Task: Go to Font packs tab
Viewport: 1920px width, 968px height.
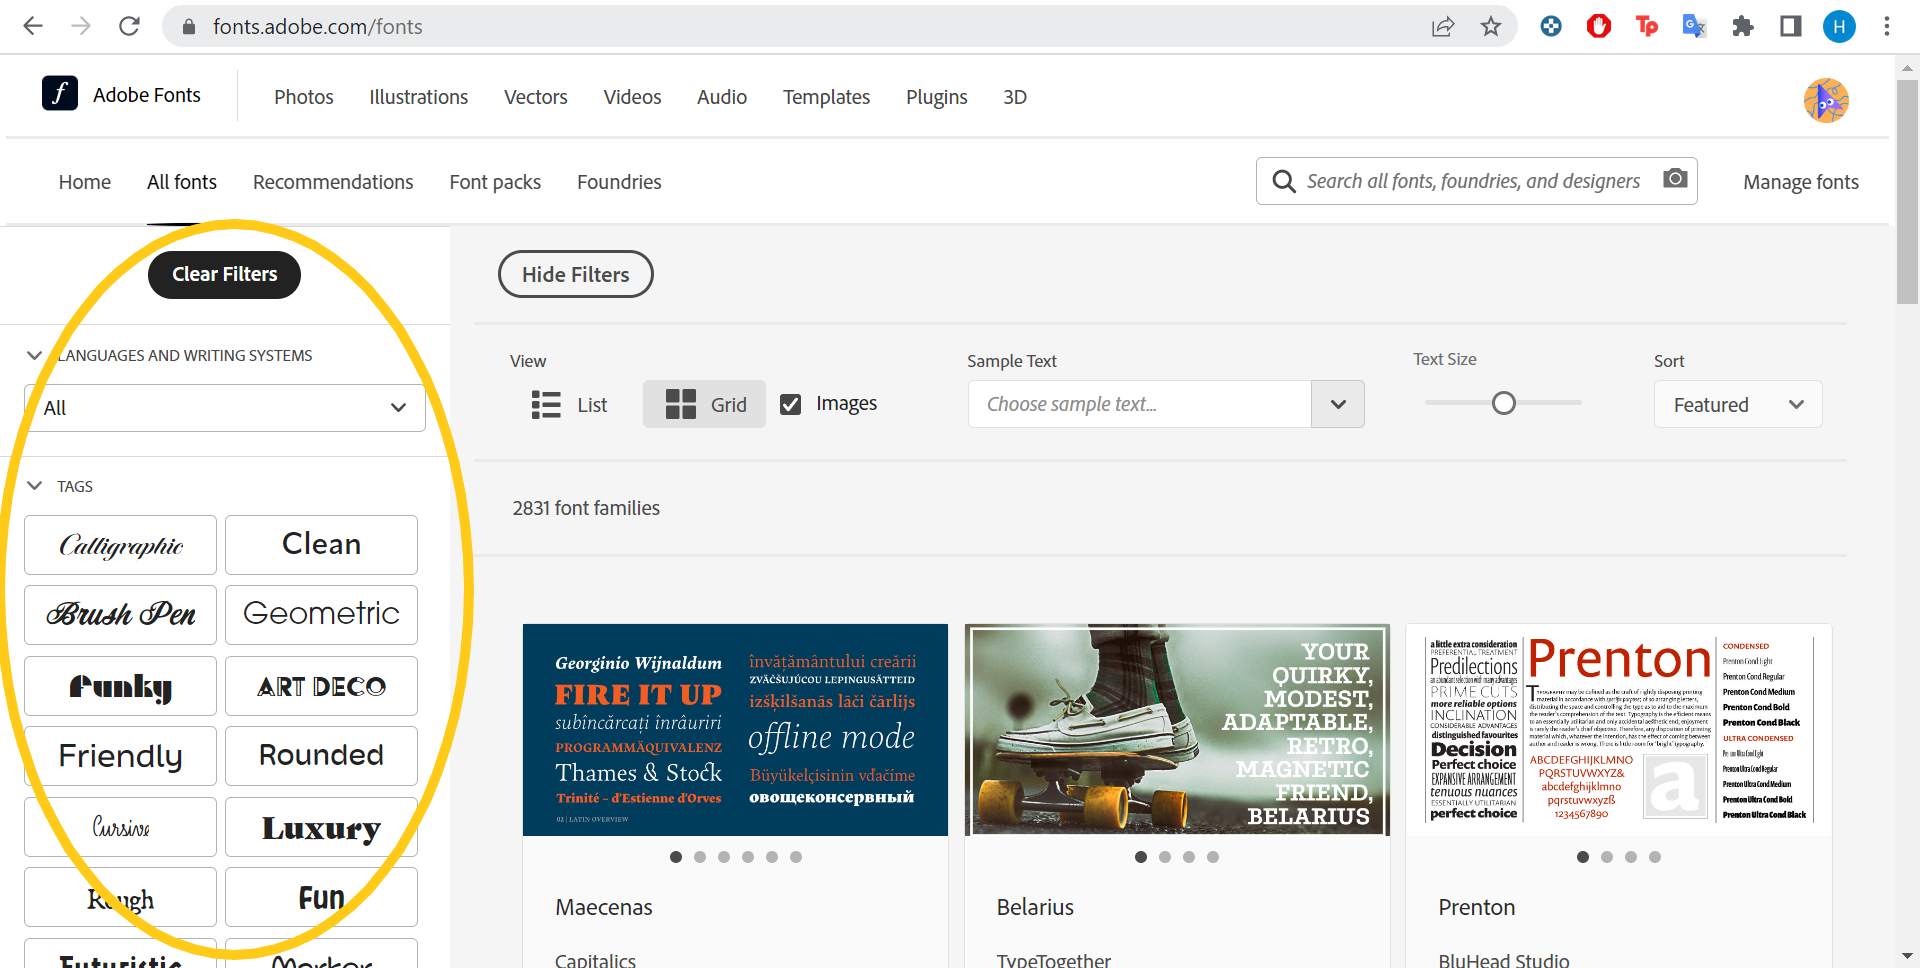Action: tap(495, 182)
